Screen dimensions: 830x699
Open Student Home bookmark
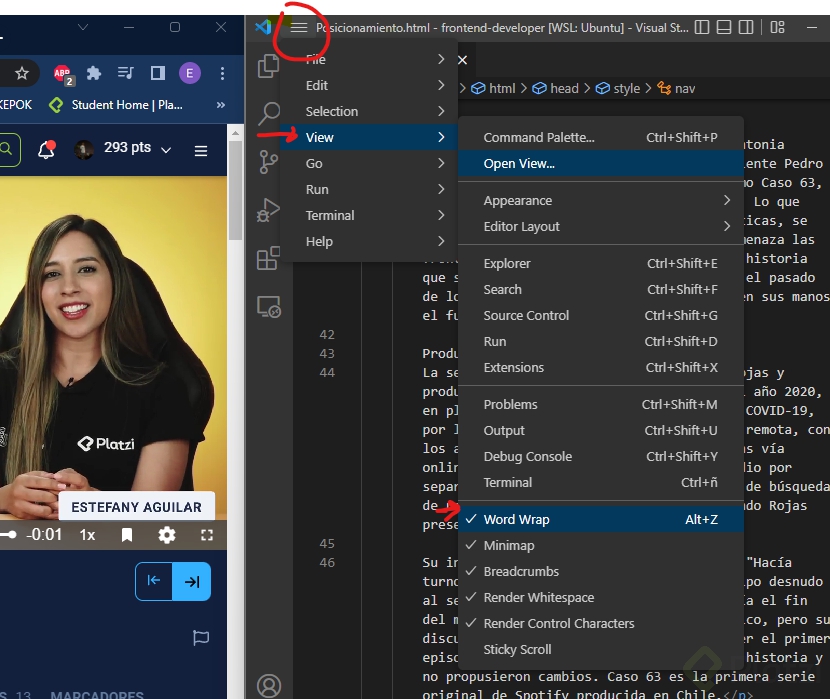pos(116,105)
